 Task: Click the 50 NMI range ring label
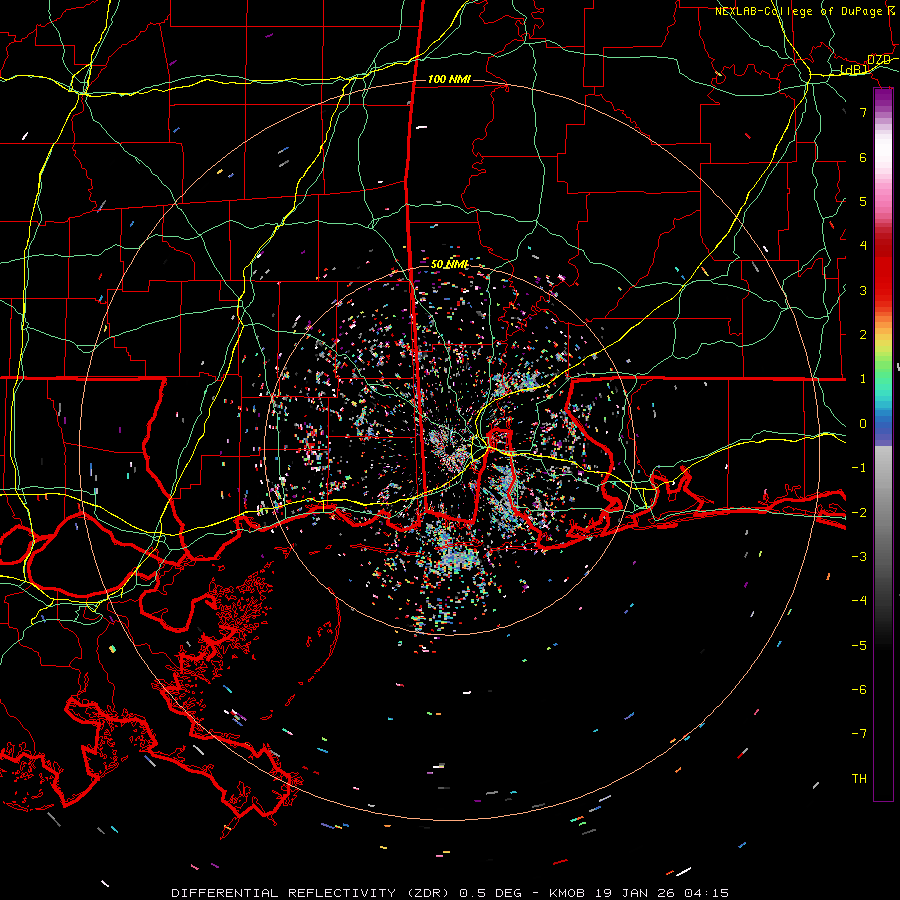click(449, 264)
